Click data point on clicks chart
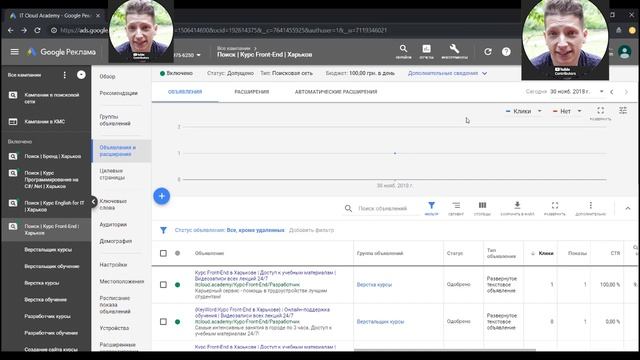The image size is (640, 360). pyautogui.click(x=395, y=153)
